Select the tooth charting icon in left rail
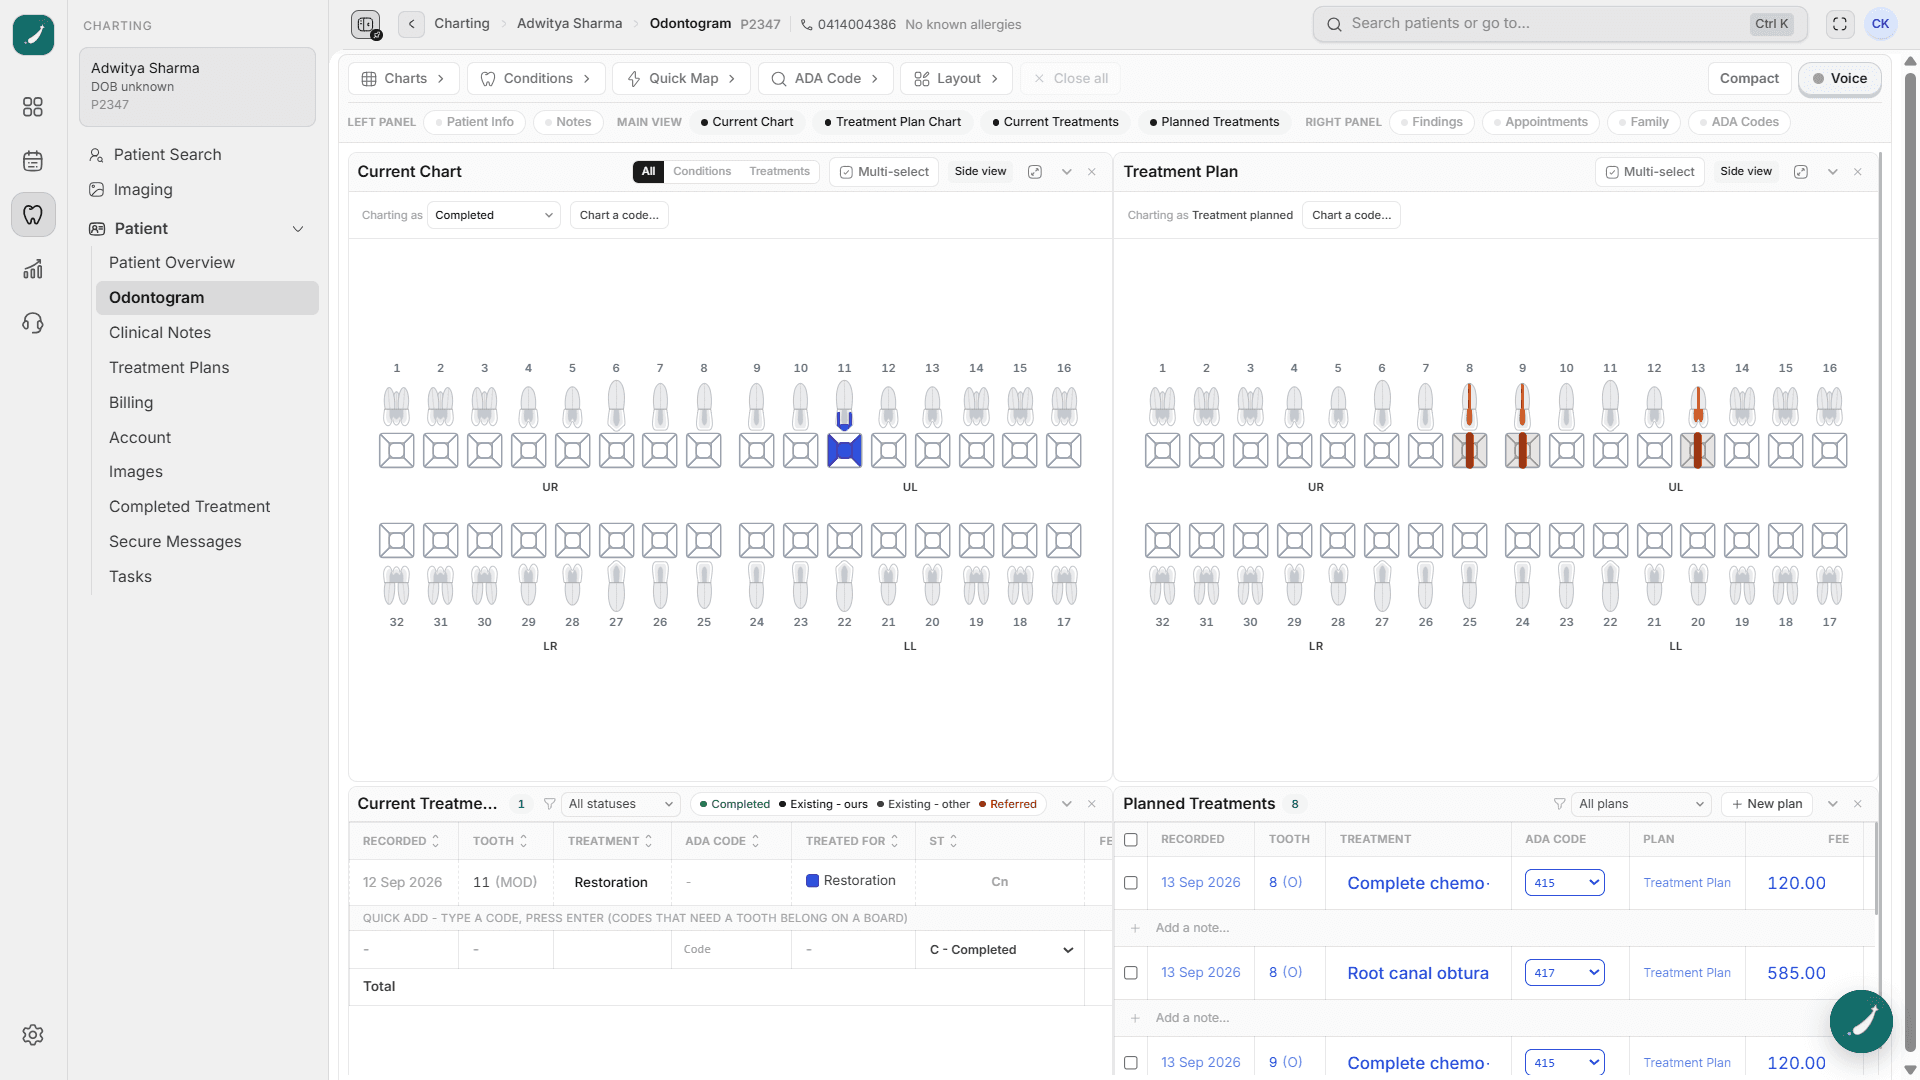The image size is (1920, 1080). tap(33, 215)
